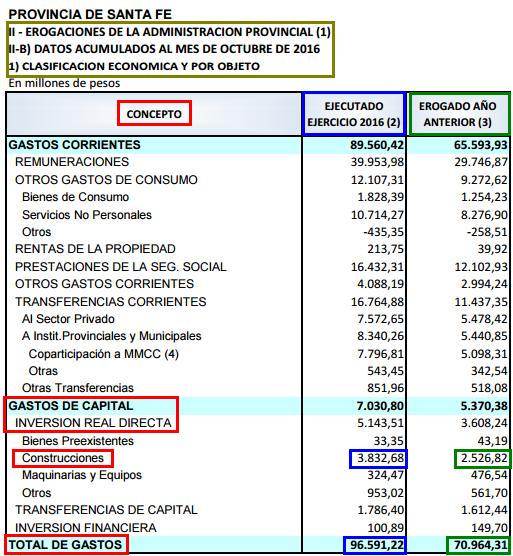Click total previous year value 70.964,31
The height and width of the screenshot is (556, 513).
(481, 545)
